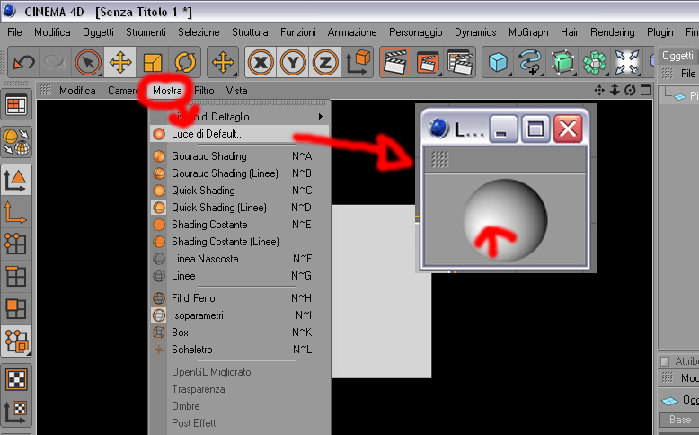Select Scheletro display entry
This screenshot has height=435, width=699.
click(240, 349)
